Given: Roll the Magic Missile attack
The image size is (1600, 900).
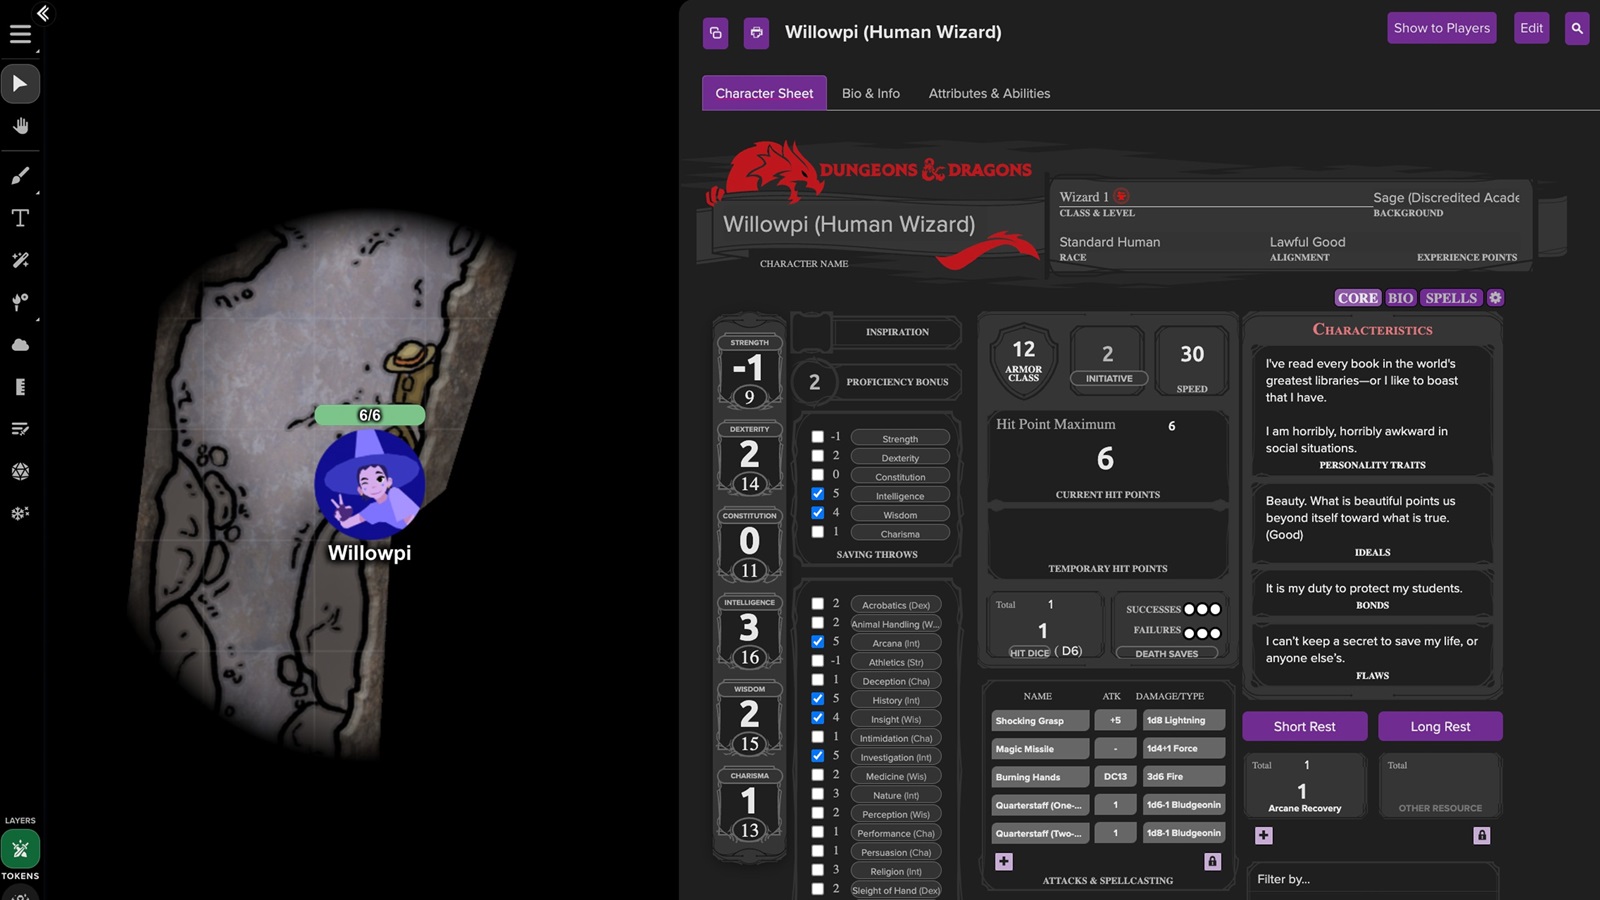Looking at the screenshot, I should 1040,748.
